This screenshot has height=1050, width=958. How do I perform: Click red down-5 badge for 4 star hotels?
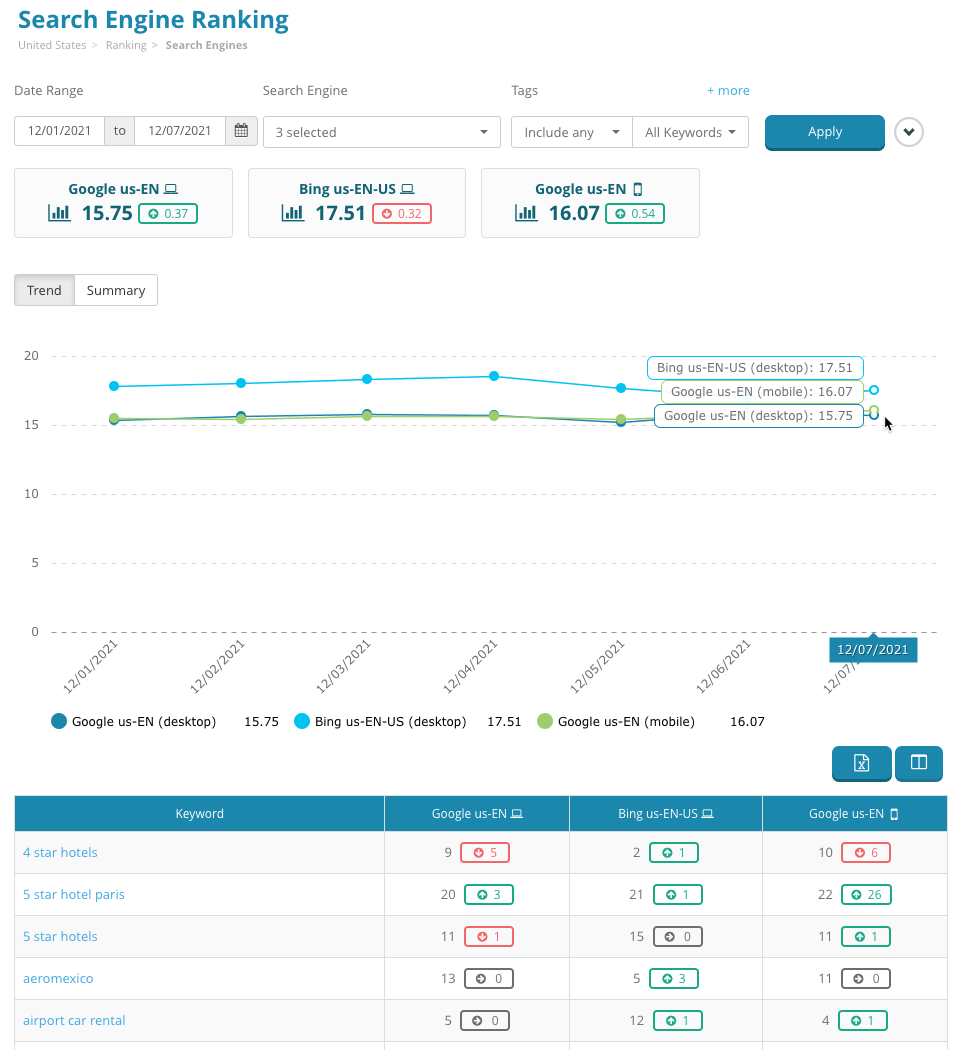(485, 853)
